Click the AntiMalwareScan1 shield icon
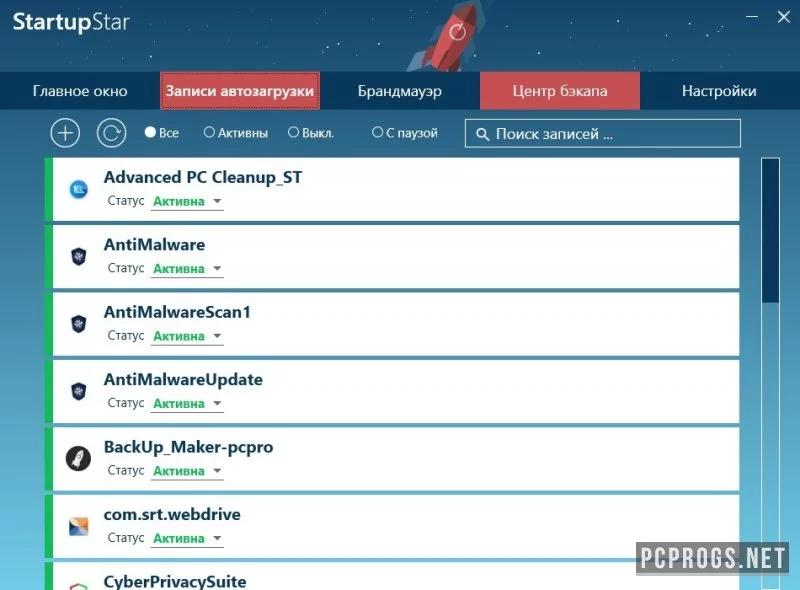This screenshot has width=800, height=590. (x=79, y=324)
